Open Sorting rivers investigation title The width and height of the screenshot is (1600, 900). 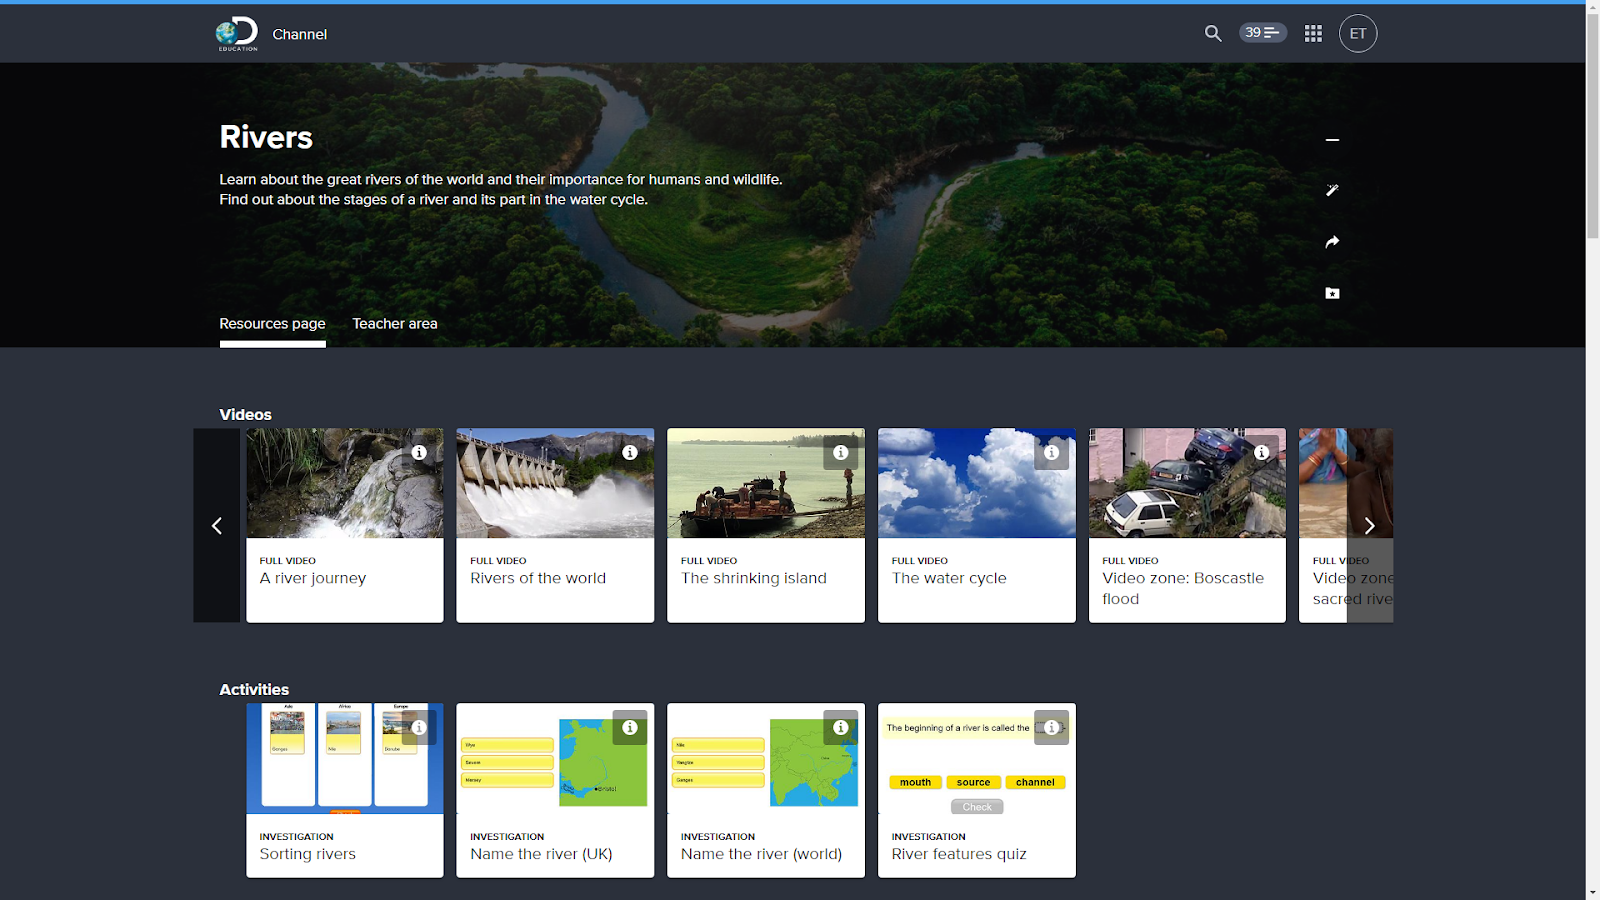pyautogui.click(x=308, y=854)
